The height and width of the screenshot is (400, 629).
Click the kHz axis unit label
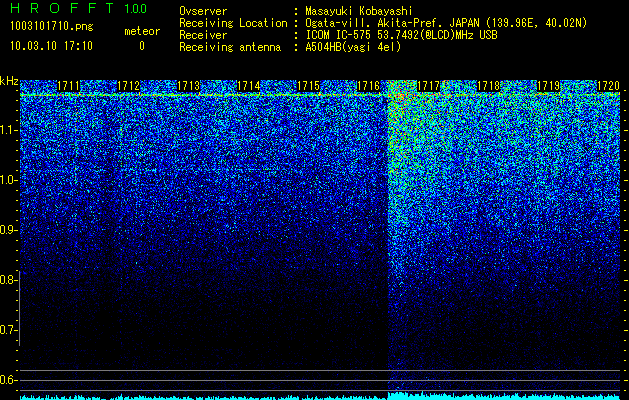point(9,81)
